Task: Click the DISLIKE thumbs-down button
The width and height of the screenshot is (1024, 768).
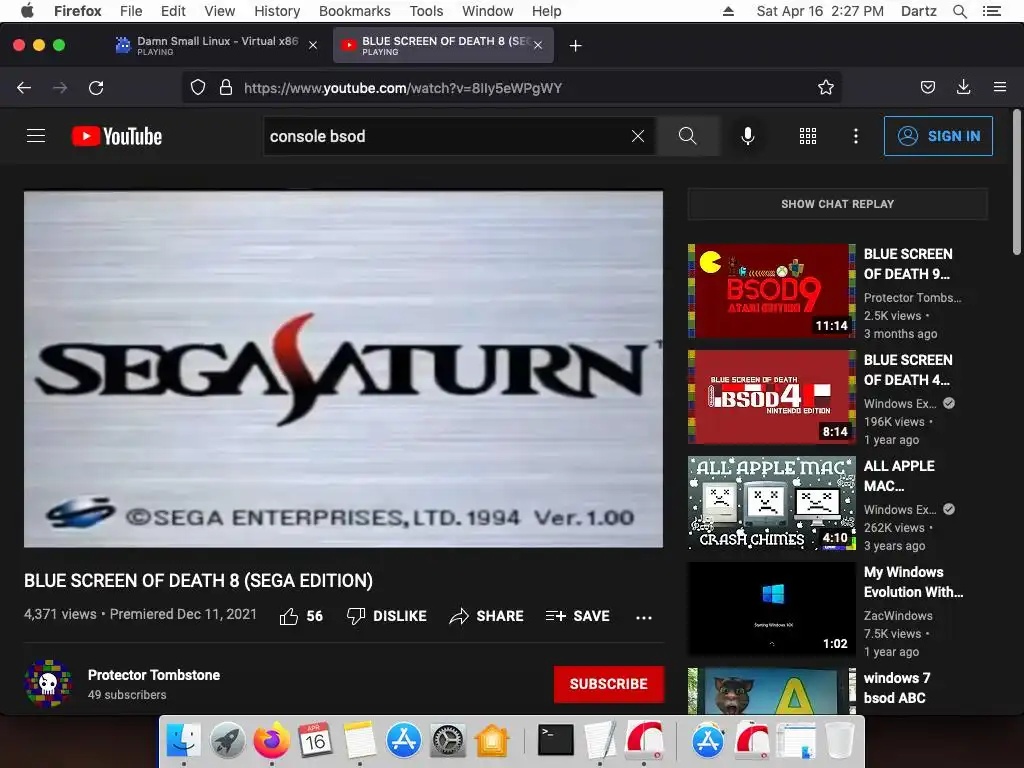Action: click(387, 616)
